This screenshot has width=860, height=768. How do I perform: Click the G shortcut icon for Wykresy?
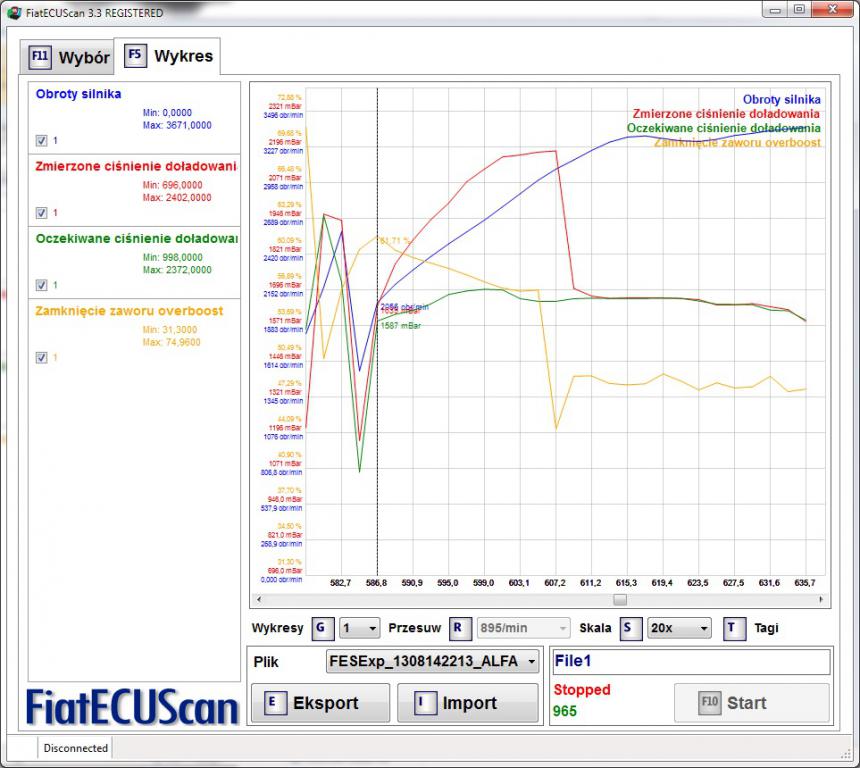(322, 628)
